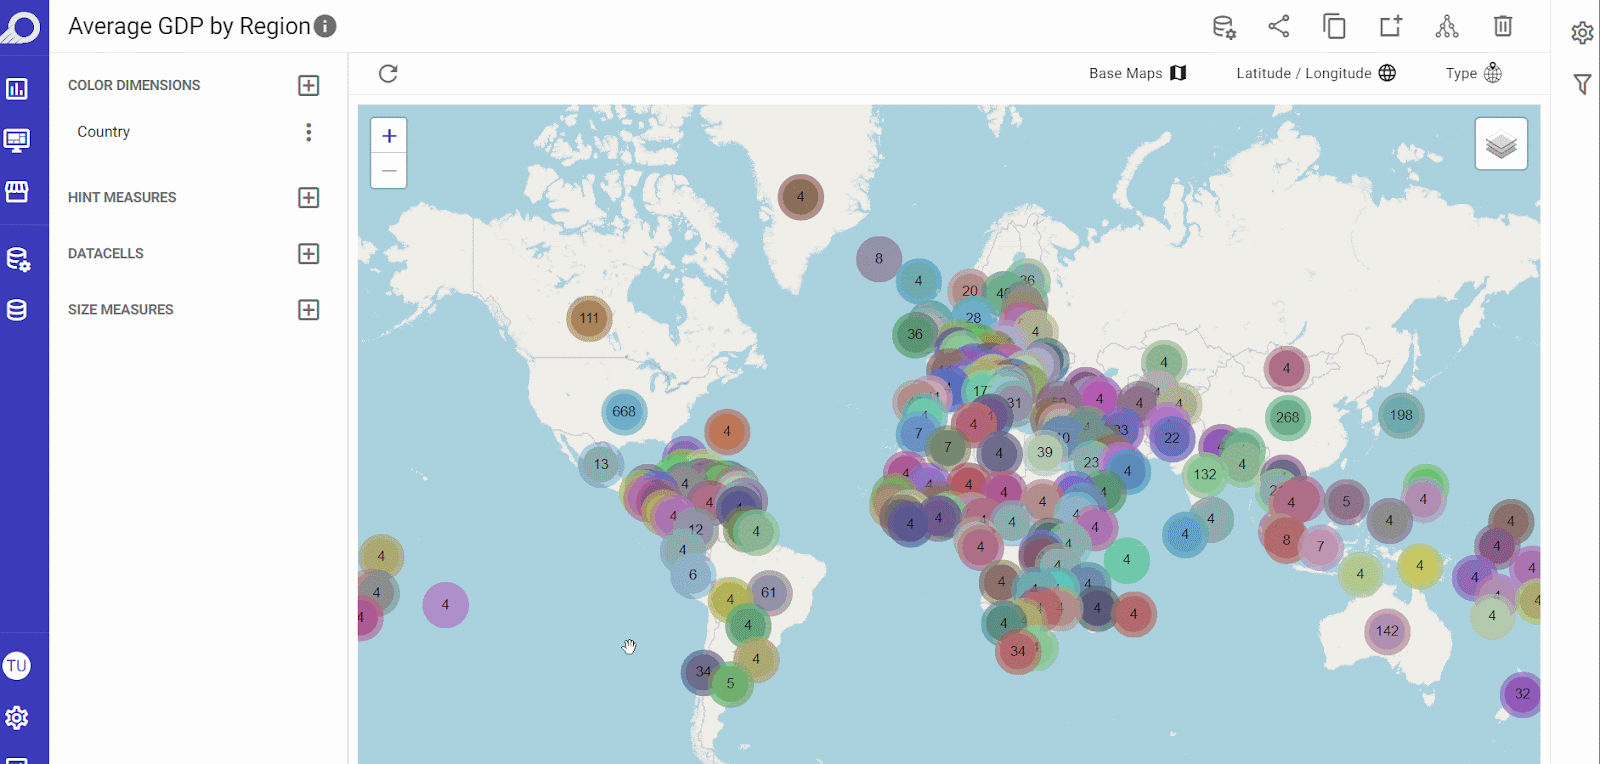Select the Country color dimension
Viewport: 1600px width, 764px height.
[x=104, y=132]
